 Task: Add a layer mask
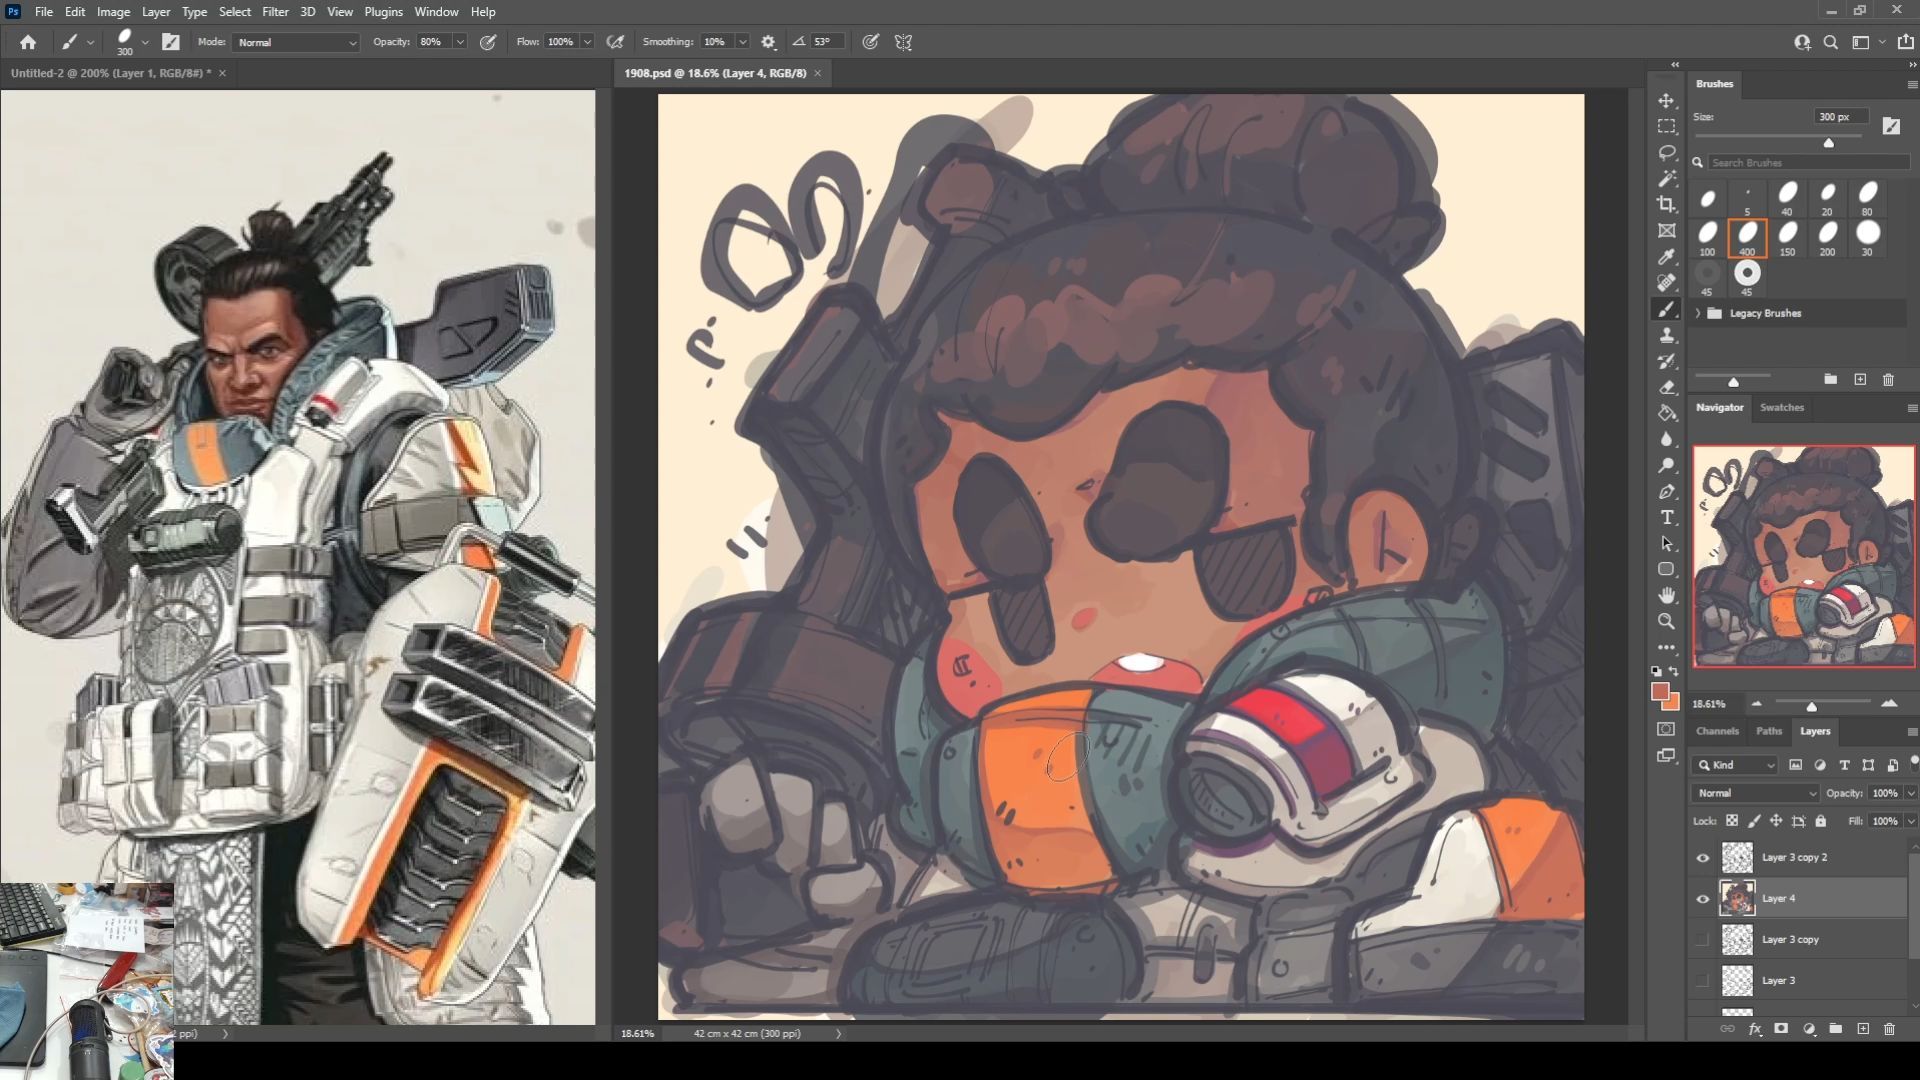[x=1781, y=1029]
